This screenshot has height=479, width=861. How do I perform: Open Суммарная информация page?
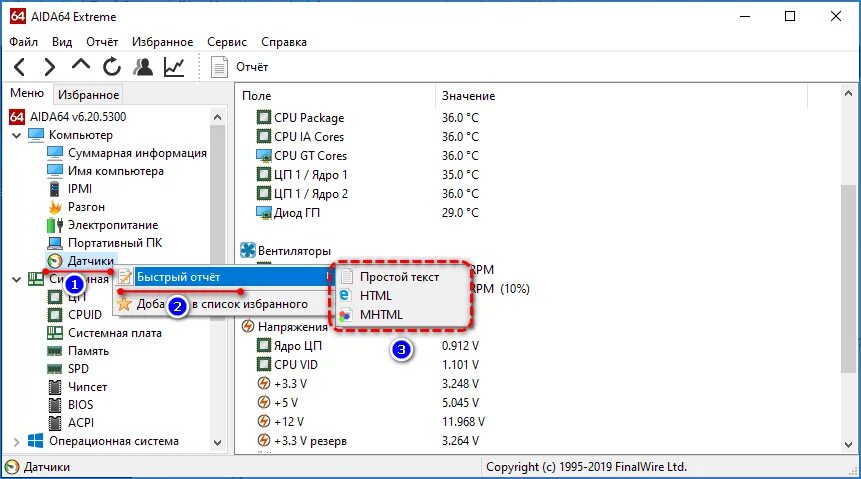point(137,153)
